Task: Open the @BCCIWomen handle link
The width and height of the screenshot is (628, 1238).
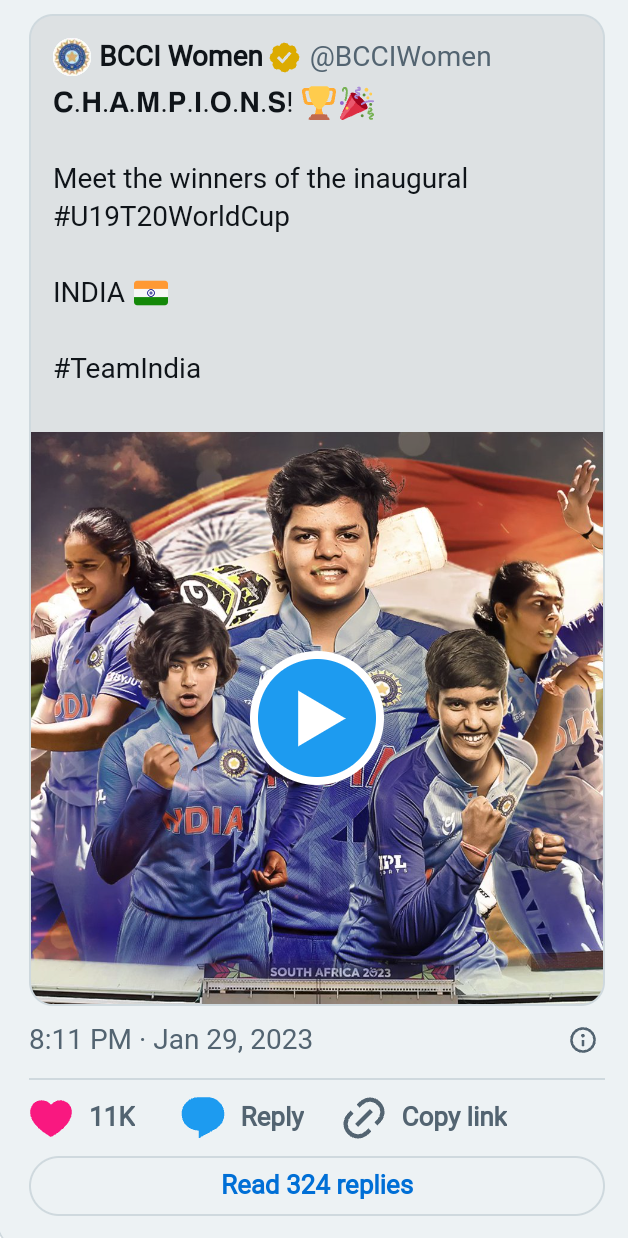Action: pyautogui.click(x=400, y=58)
